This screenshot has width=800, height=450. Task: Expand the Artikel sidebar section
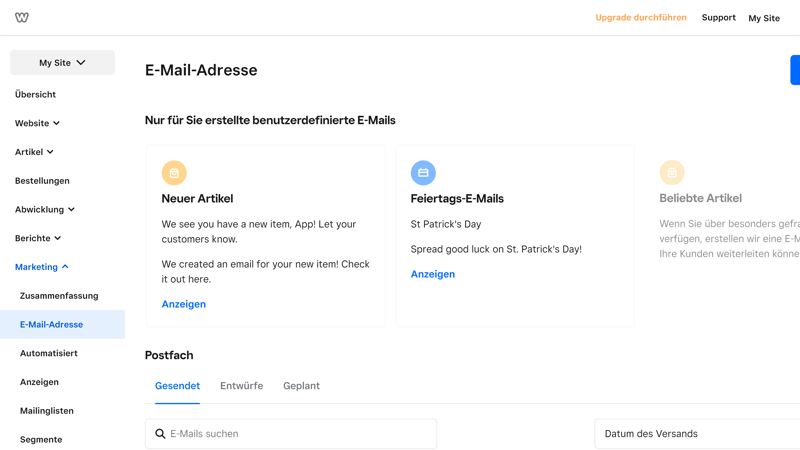(35, 152)
